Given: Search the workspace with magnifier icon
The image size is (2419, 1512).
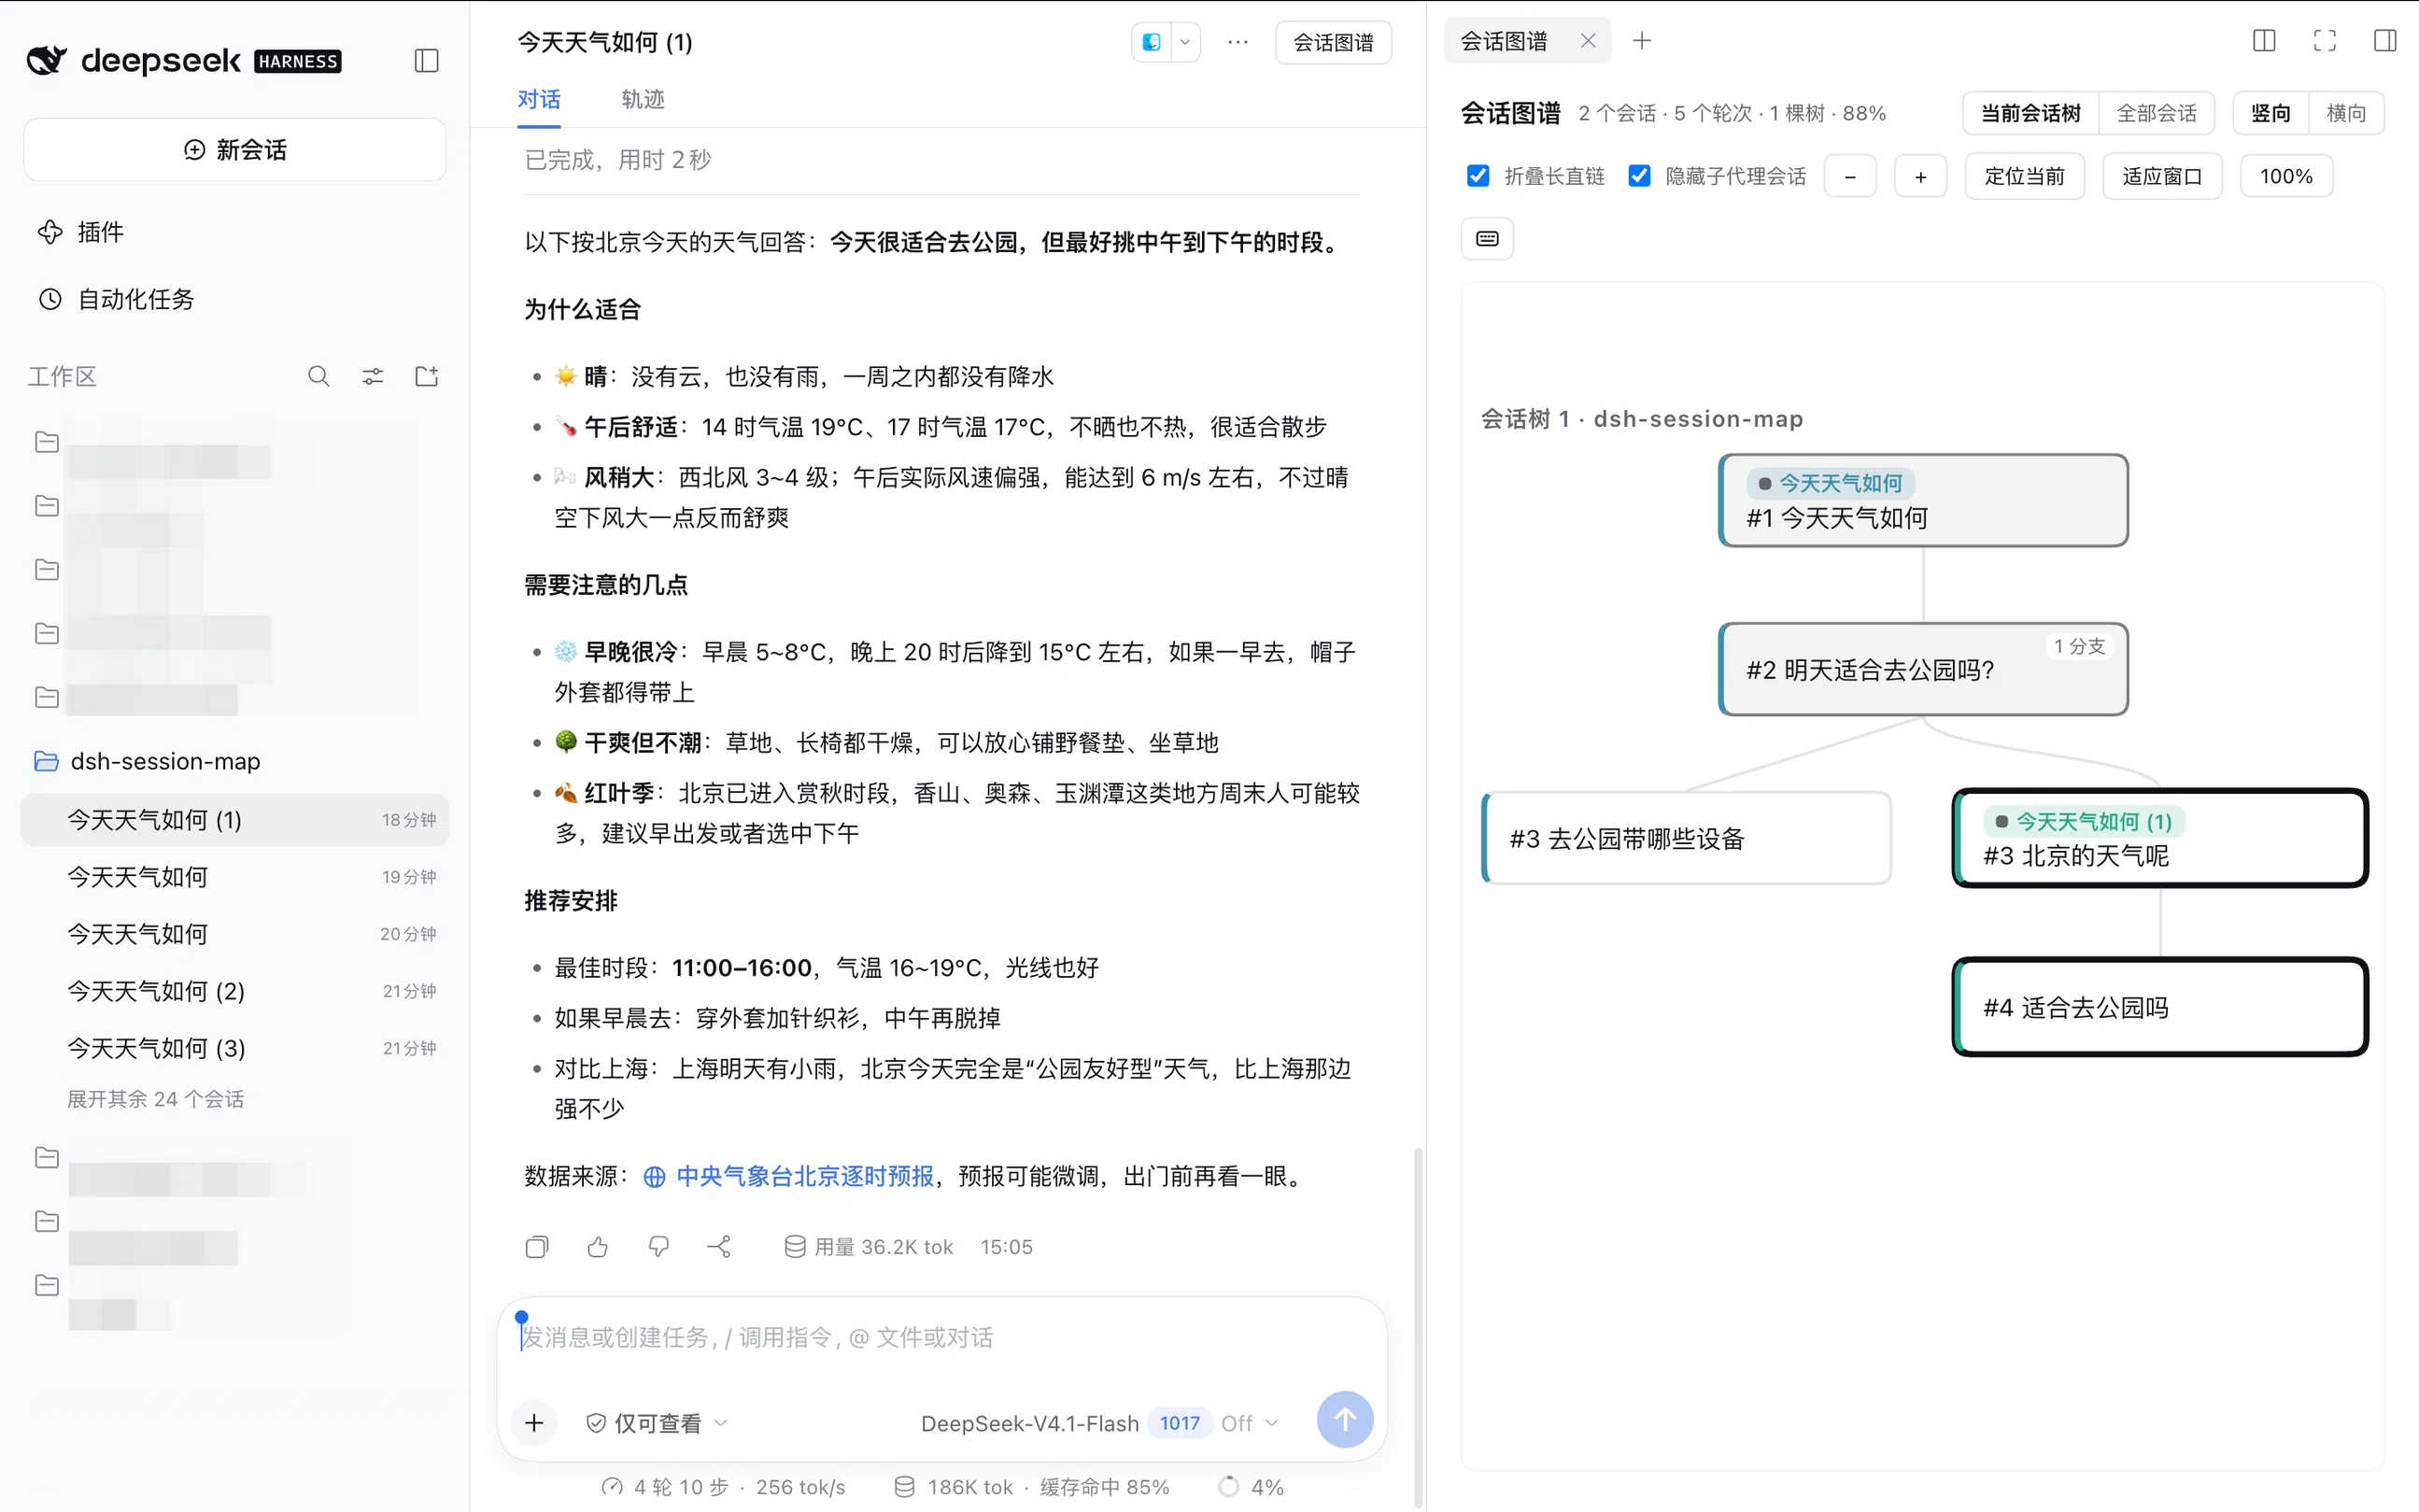Looking at the screenshot, I should (x=319, y=376).
